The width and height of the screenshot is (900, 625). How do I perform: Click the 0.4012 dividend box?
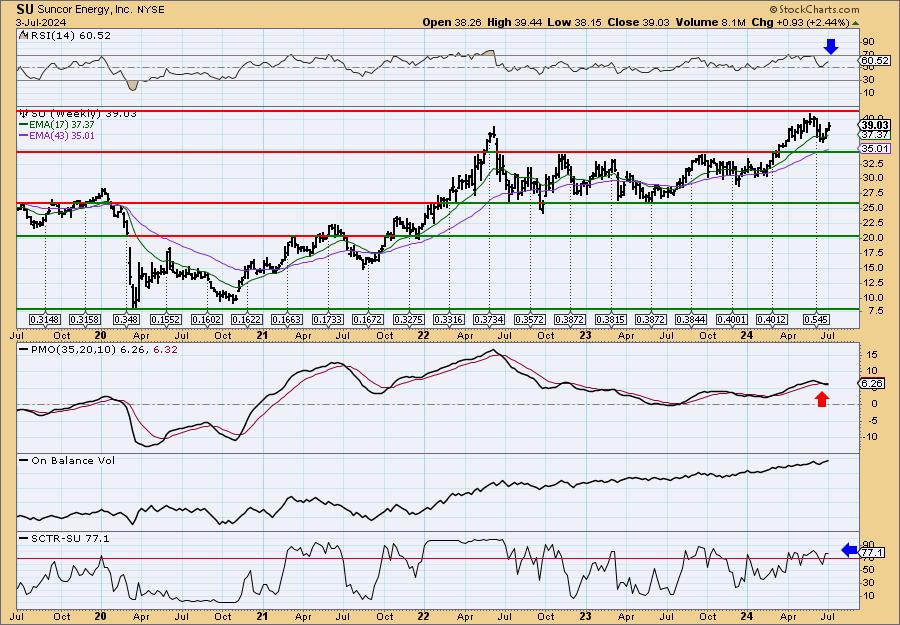point(772,319)
